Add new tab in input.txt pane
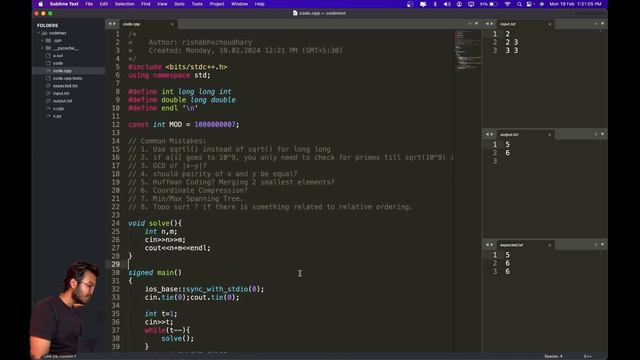 coord(596,24)
